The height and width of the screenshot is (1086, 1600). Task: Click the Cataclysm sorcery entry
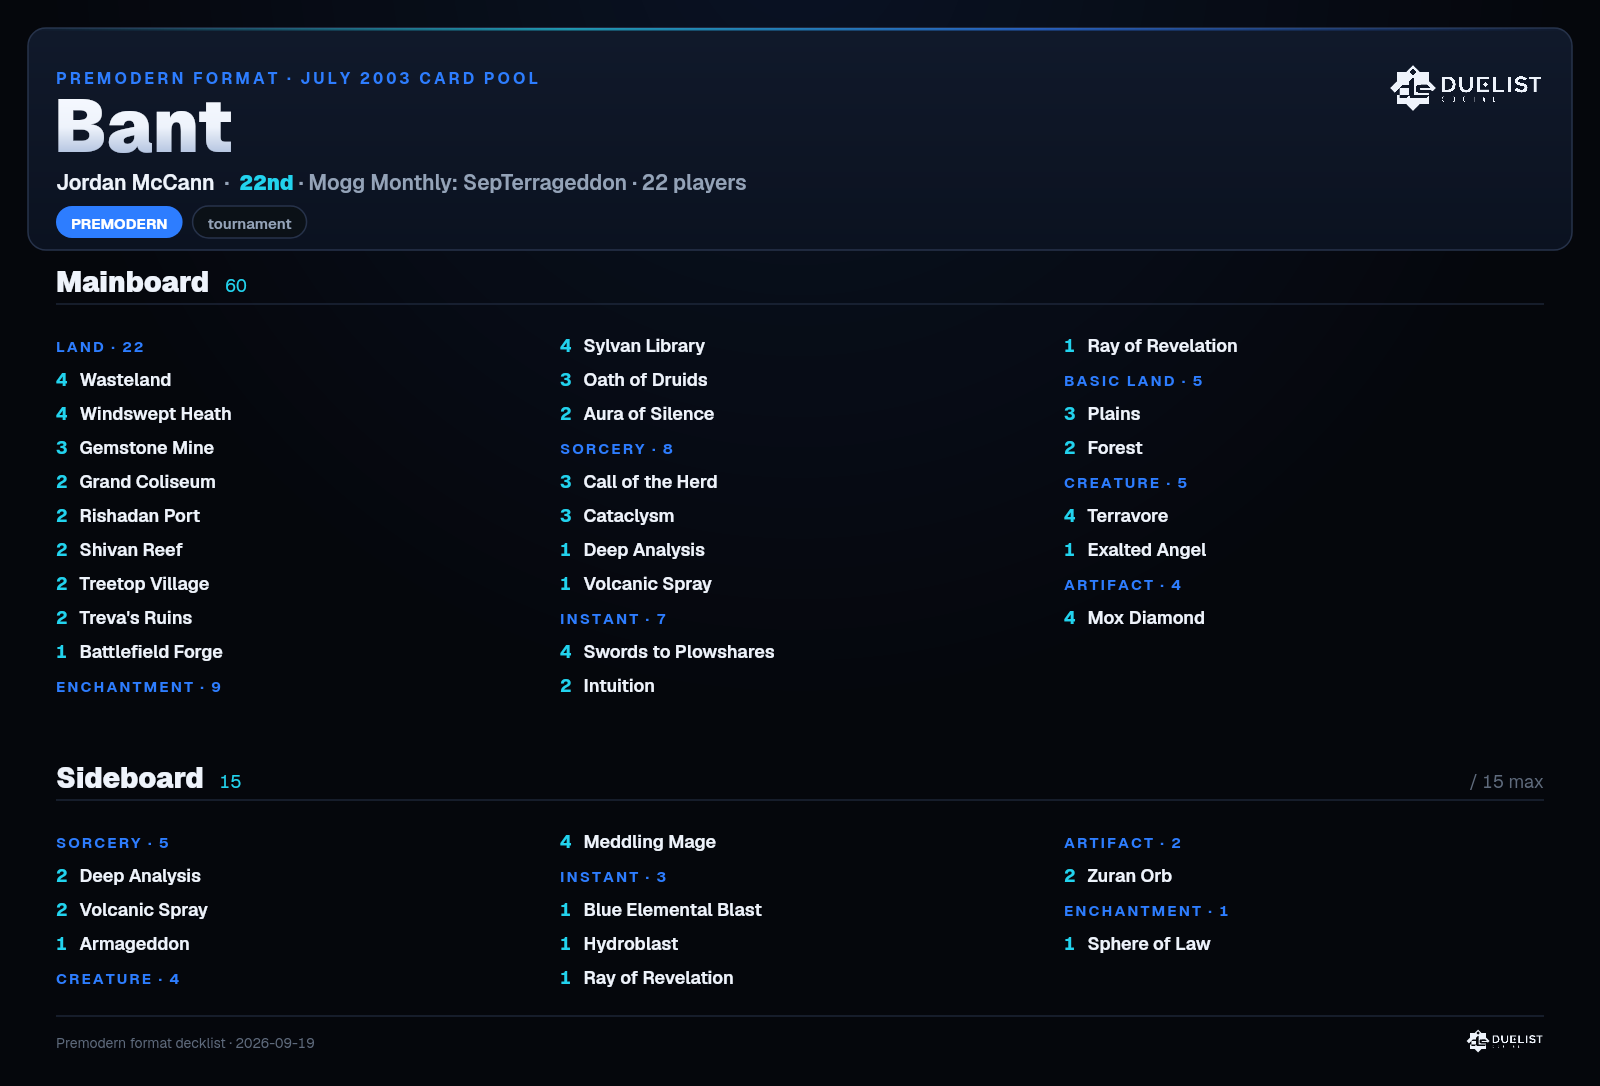617,516
